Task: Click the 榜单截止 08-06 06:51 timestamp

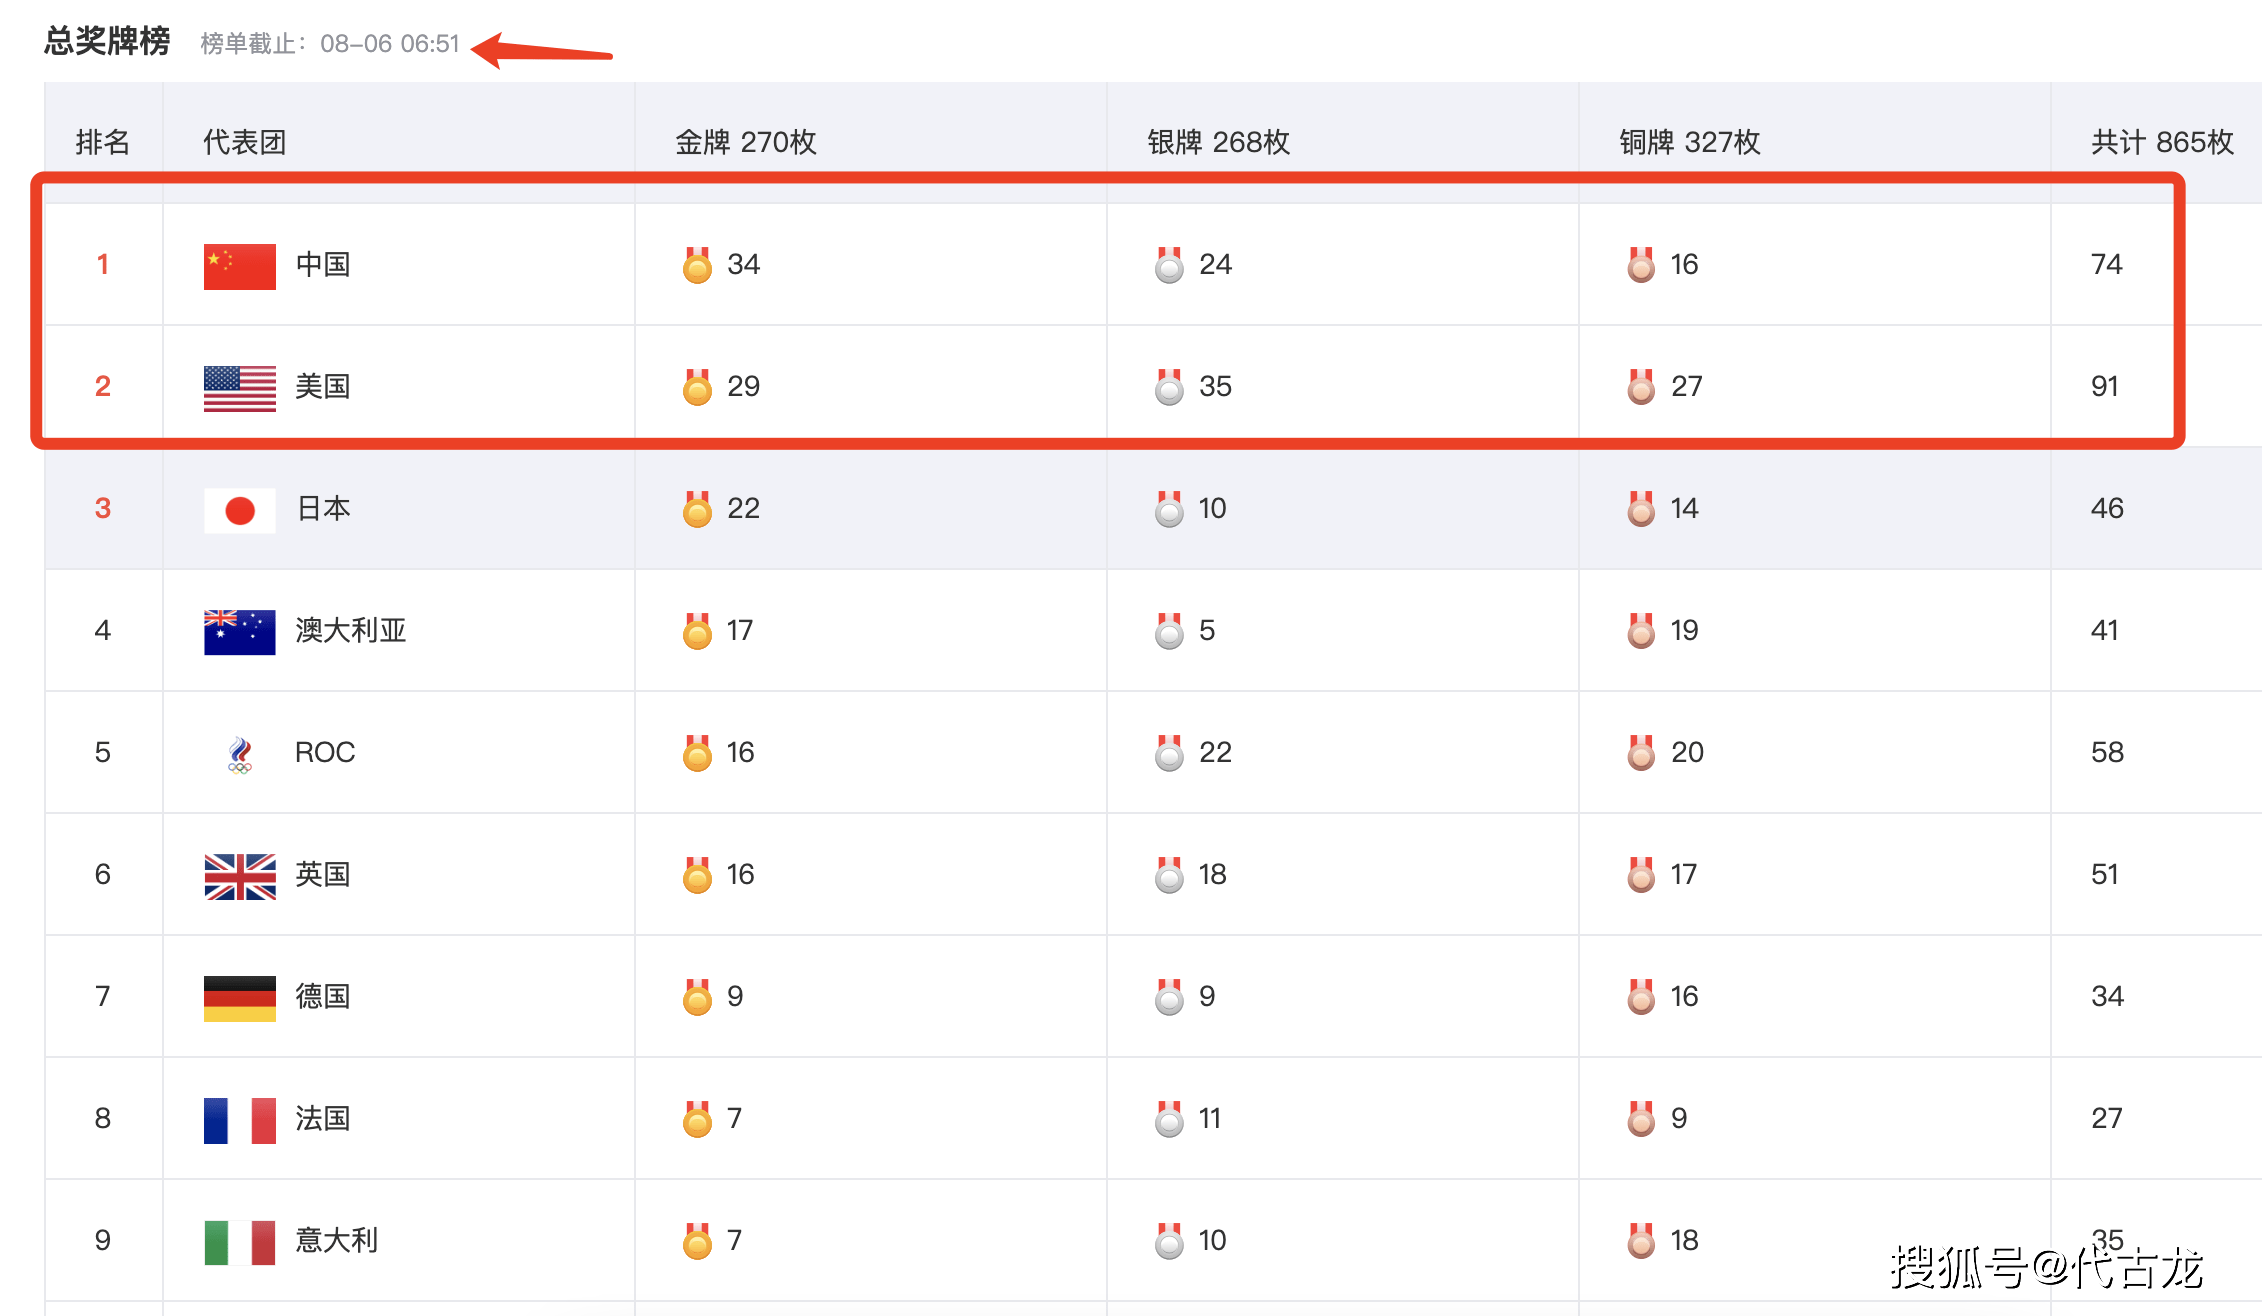Action: (330, 44)
